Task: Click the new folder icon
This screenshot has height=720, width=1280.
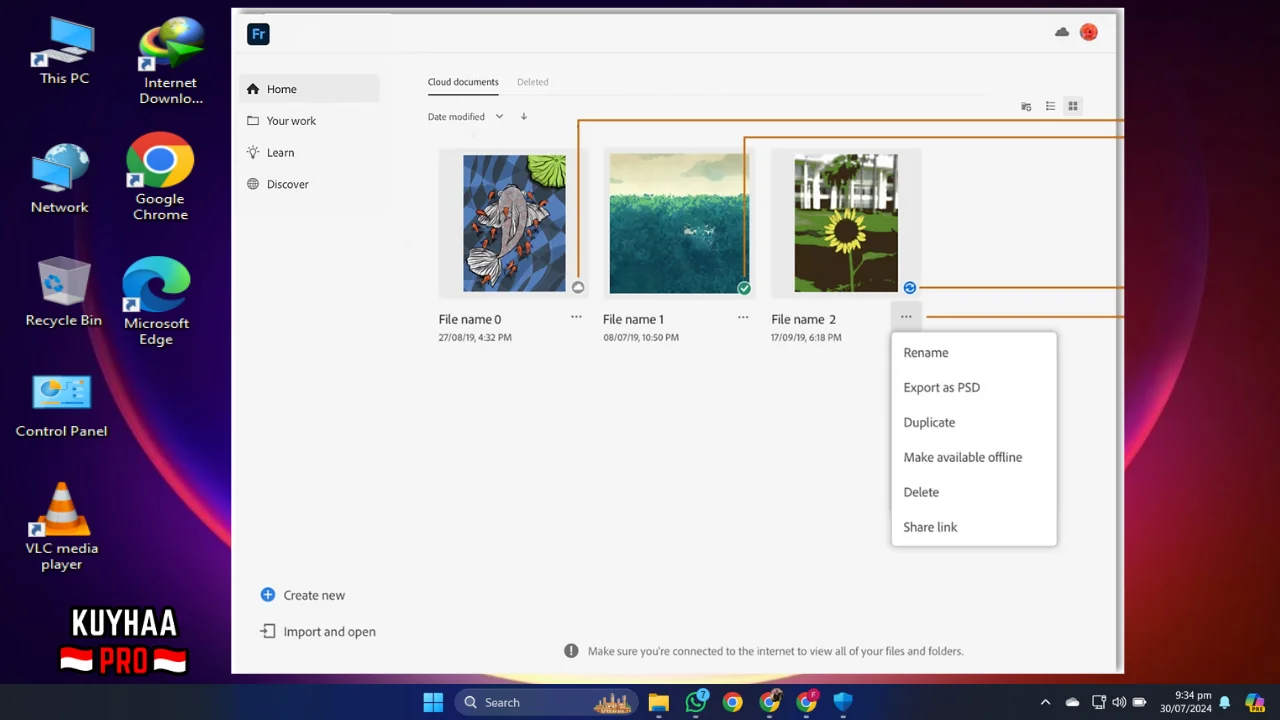Action: 1026,106
